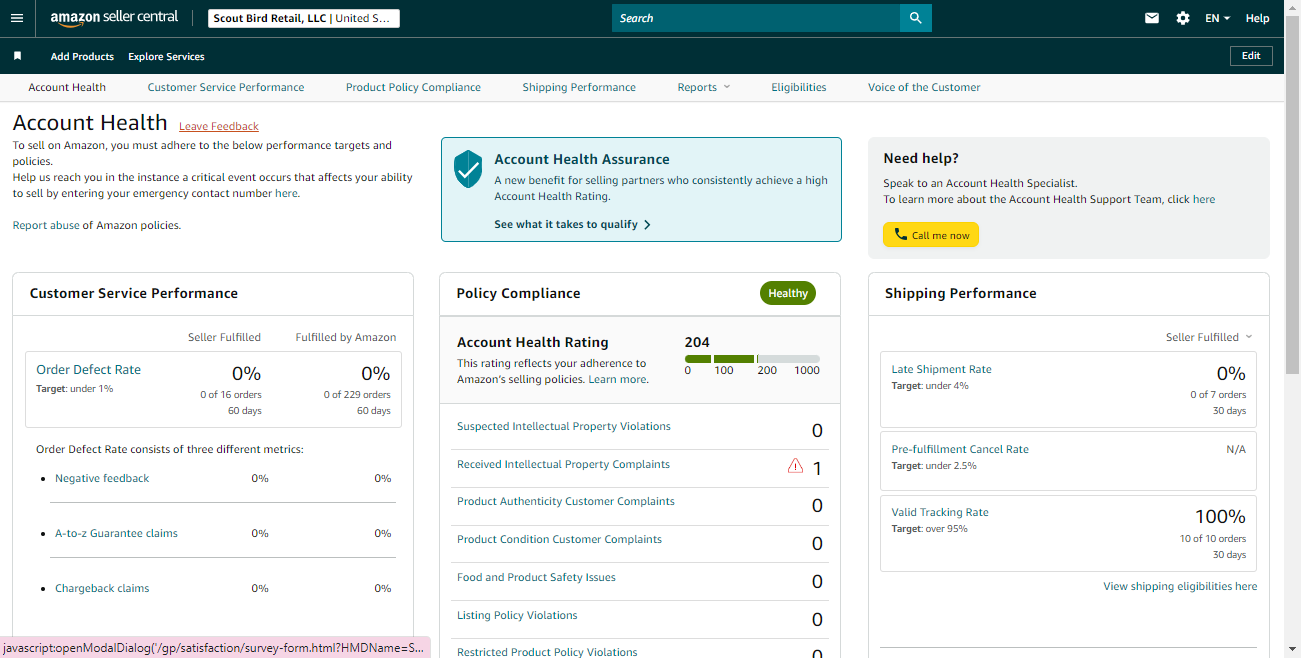This screenshot has height=658, width=1301.
Task: Open Customer Service Performance tab
Action: 226,87
